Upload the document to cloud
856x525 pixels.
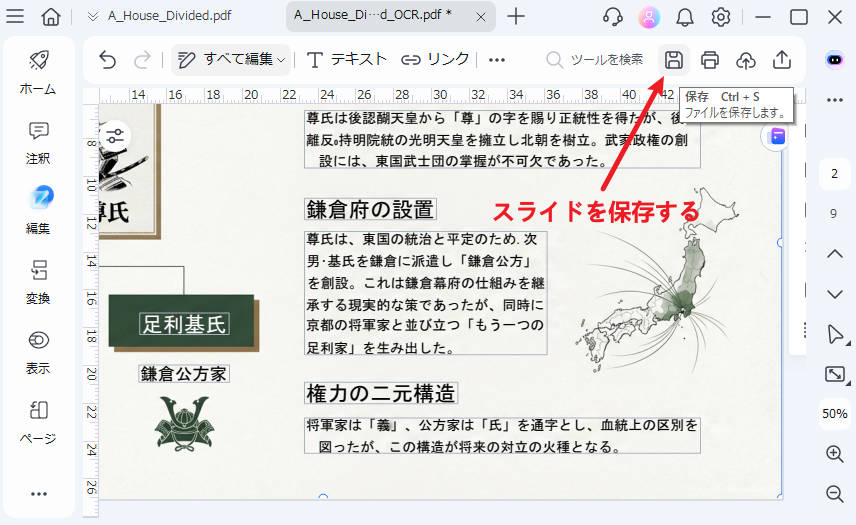[746, 59]
